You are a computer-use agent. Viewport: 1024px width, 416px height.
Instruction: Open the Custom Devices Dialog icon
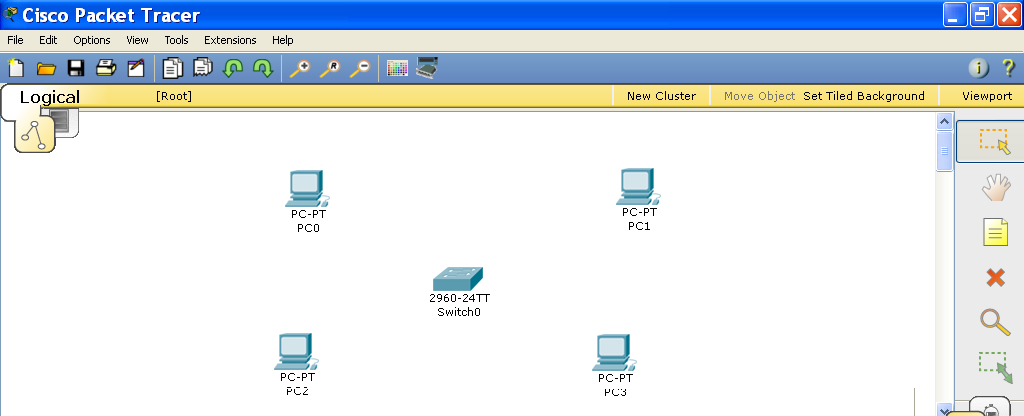click(427, 68)
